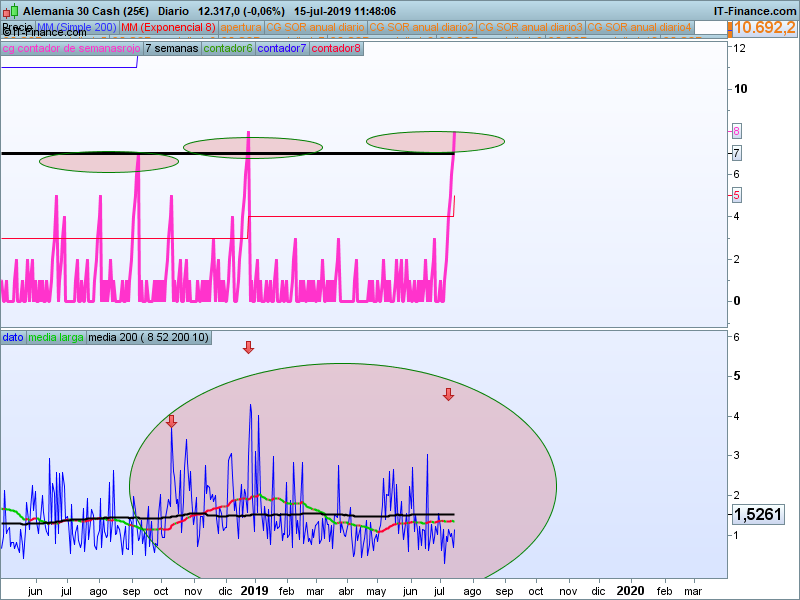Viewport: 800px width, 600px height.
Task: Select the 'dato' label in lower panel
Action: coord(13,338)
